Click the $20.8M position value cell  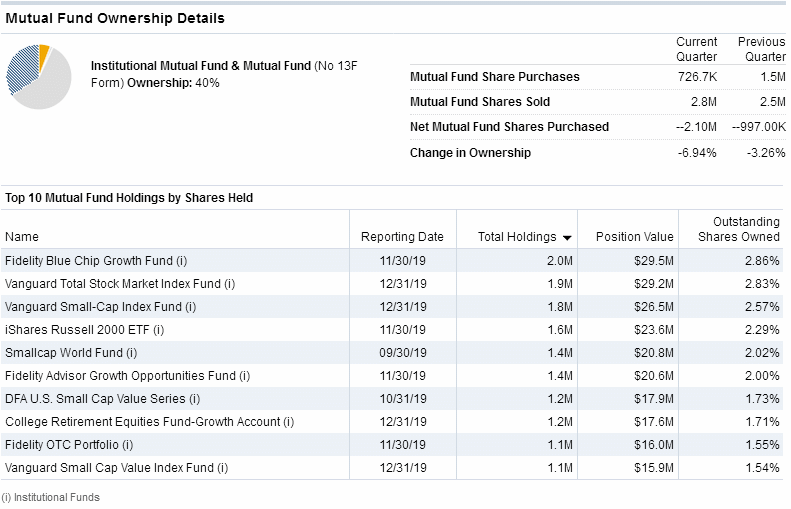click(x=654, y=353)
